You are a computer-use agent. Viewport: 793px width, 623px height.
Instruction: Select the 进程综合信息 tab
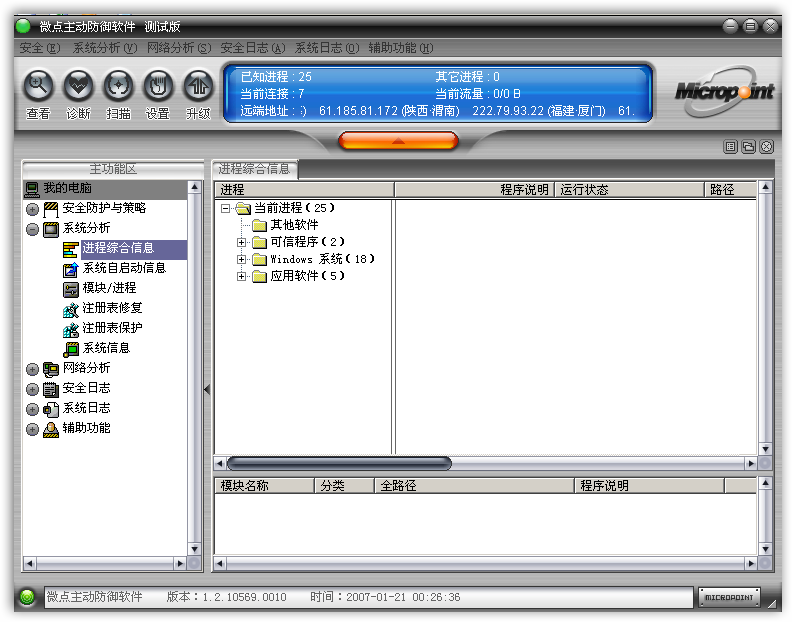(255, 169)
